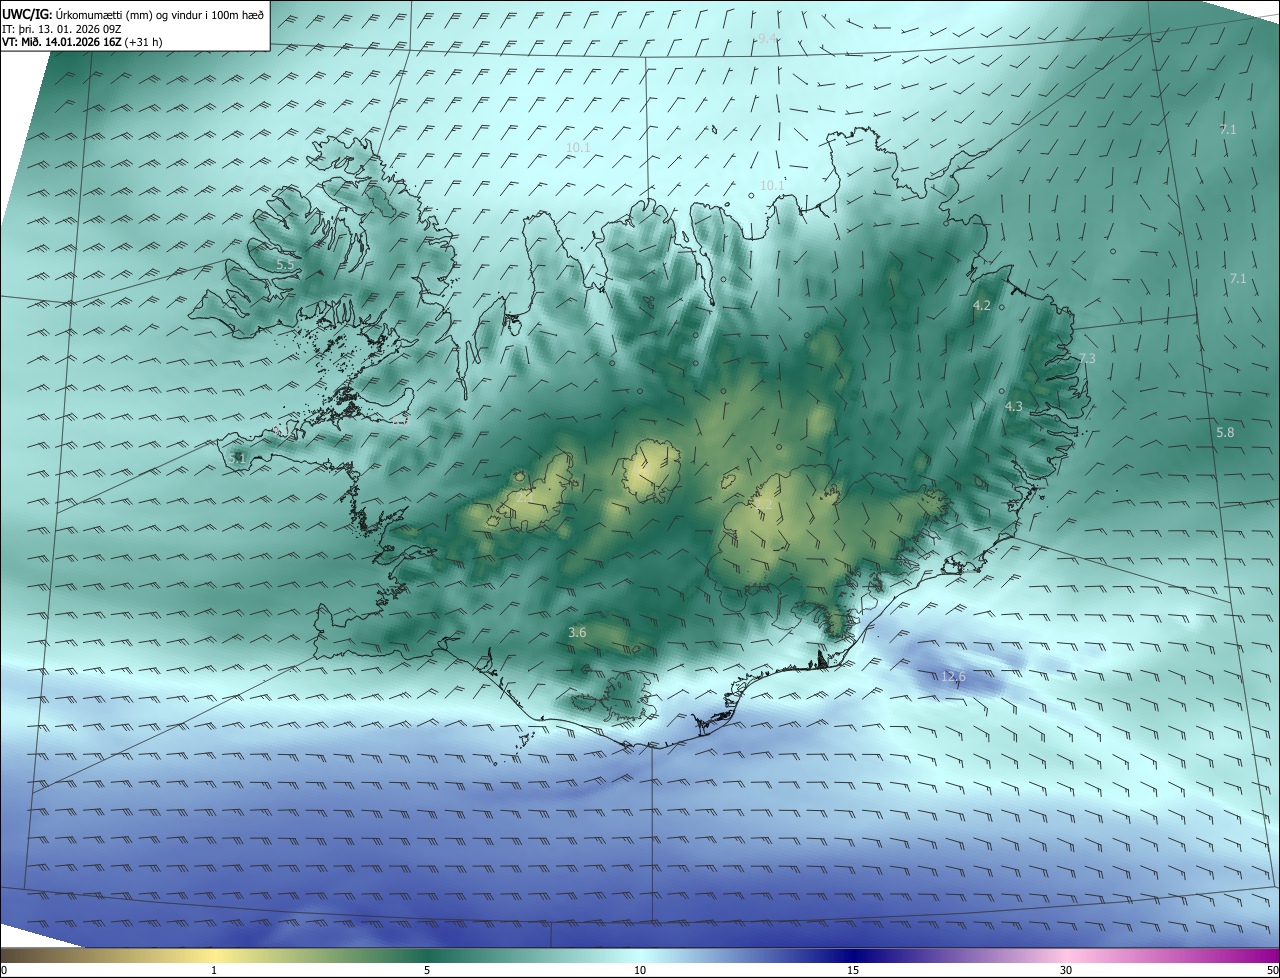Viewport: 1280px width, 978px height.
Task: Click the 4.3 value label on the map
Action: click(x=1014, y=406)
